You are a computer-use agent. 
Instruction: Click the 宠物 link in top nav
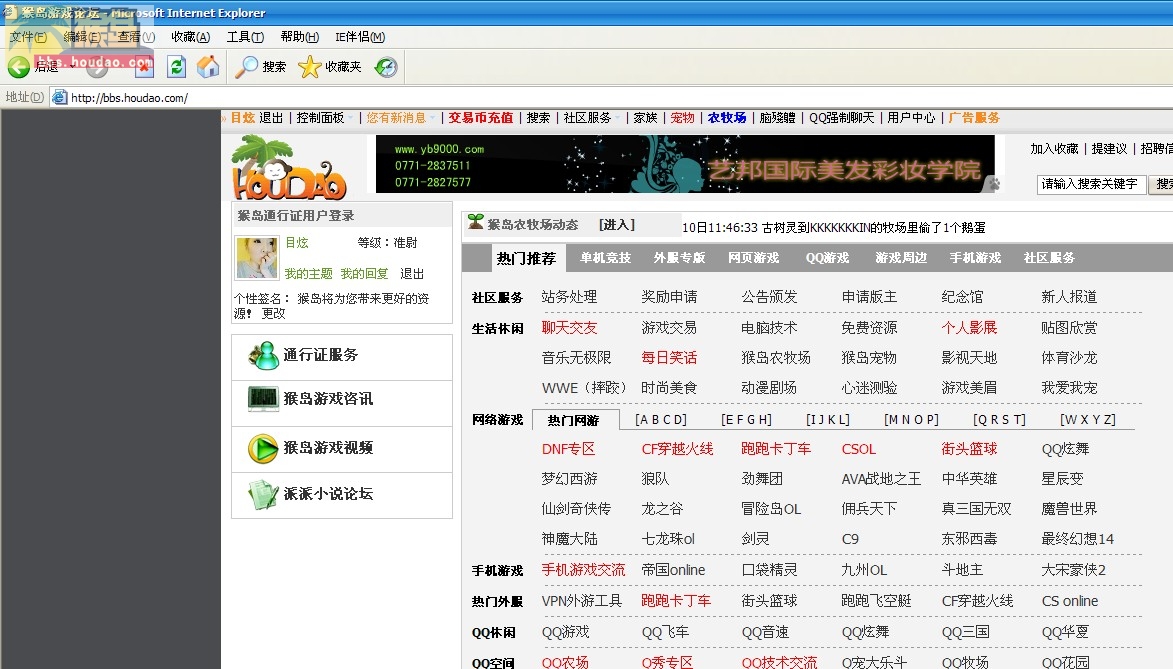pos(682,118)
